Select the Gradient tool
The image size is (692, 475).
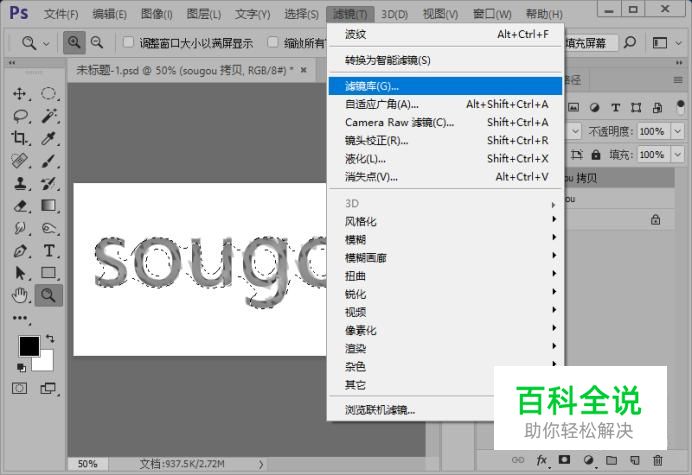pos(49,206)
